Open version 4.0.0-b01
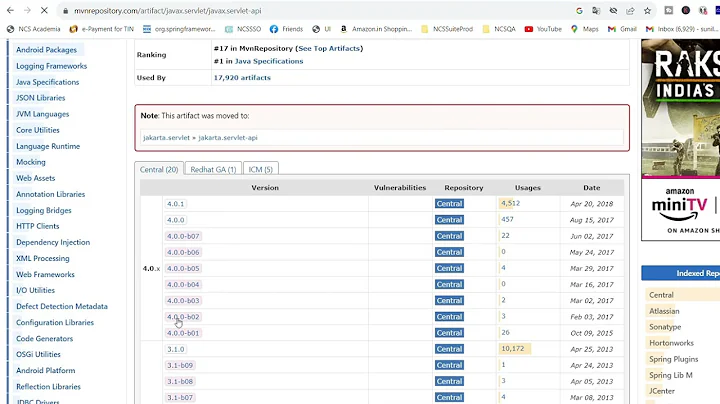Screen dimensions: 720x404 (x=183, y=333)
